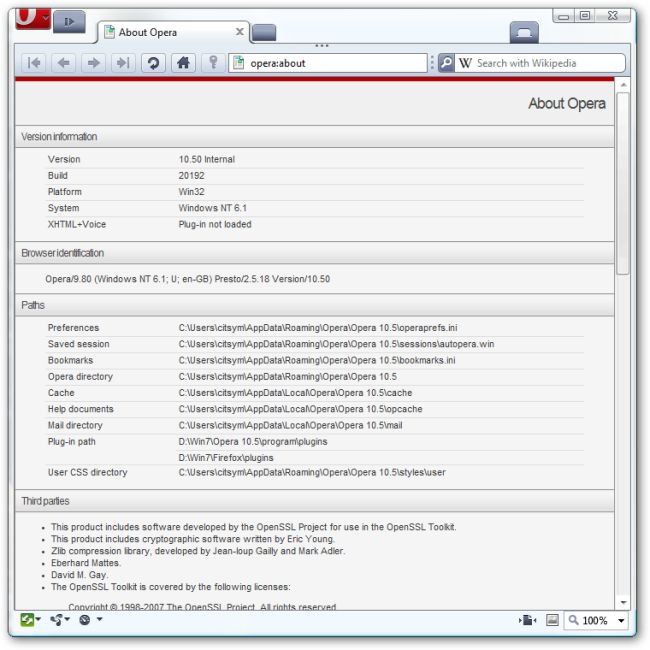Open the 100% zoom dropdown arrow
The height and width of the screenshot is (650, 650).
pyautogui.click(x=621, y=621)
